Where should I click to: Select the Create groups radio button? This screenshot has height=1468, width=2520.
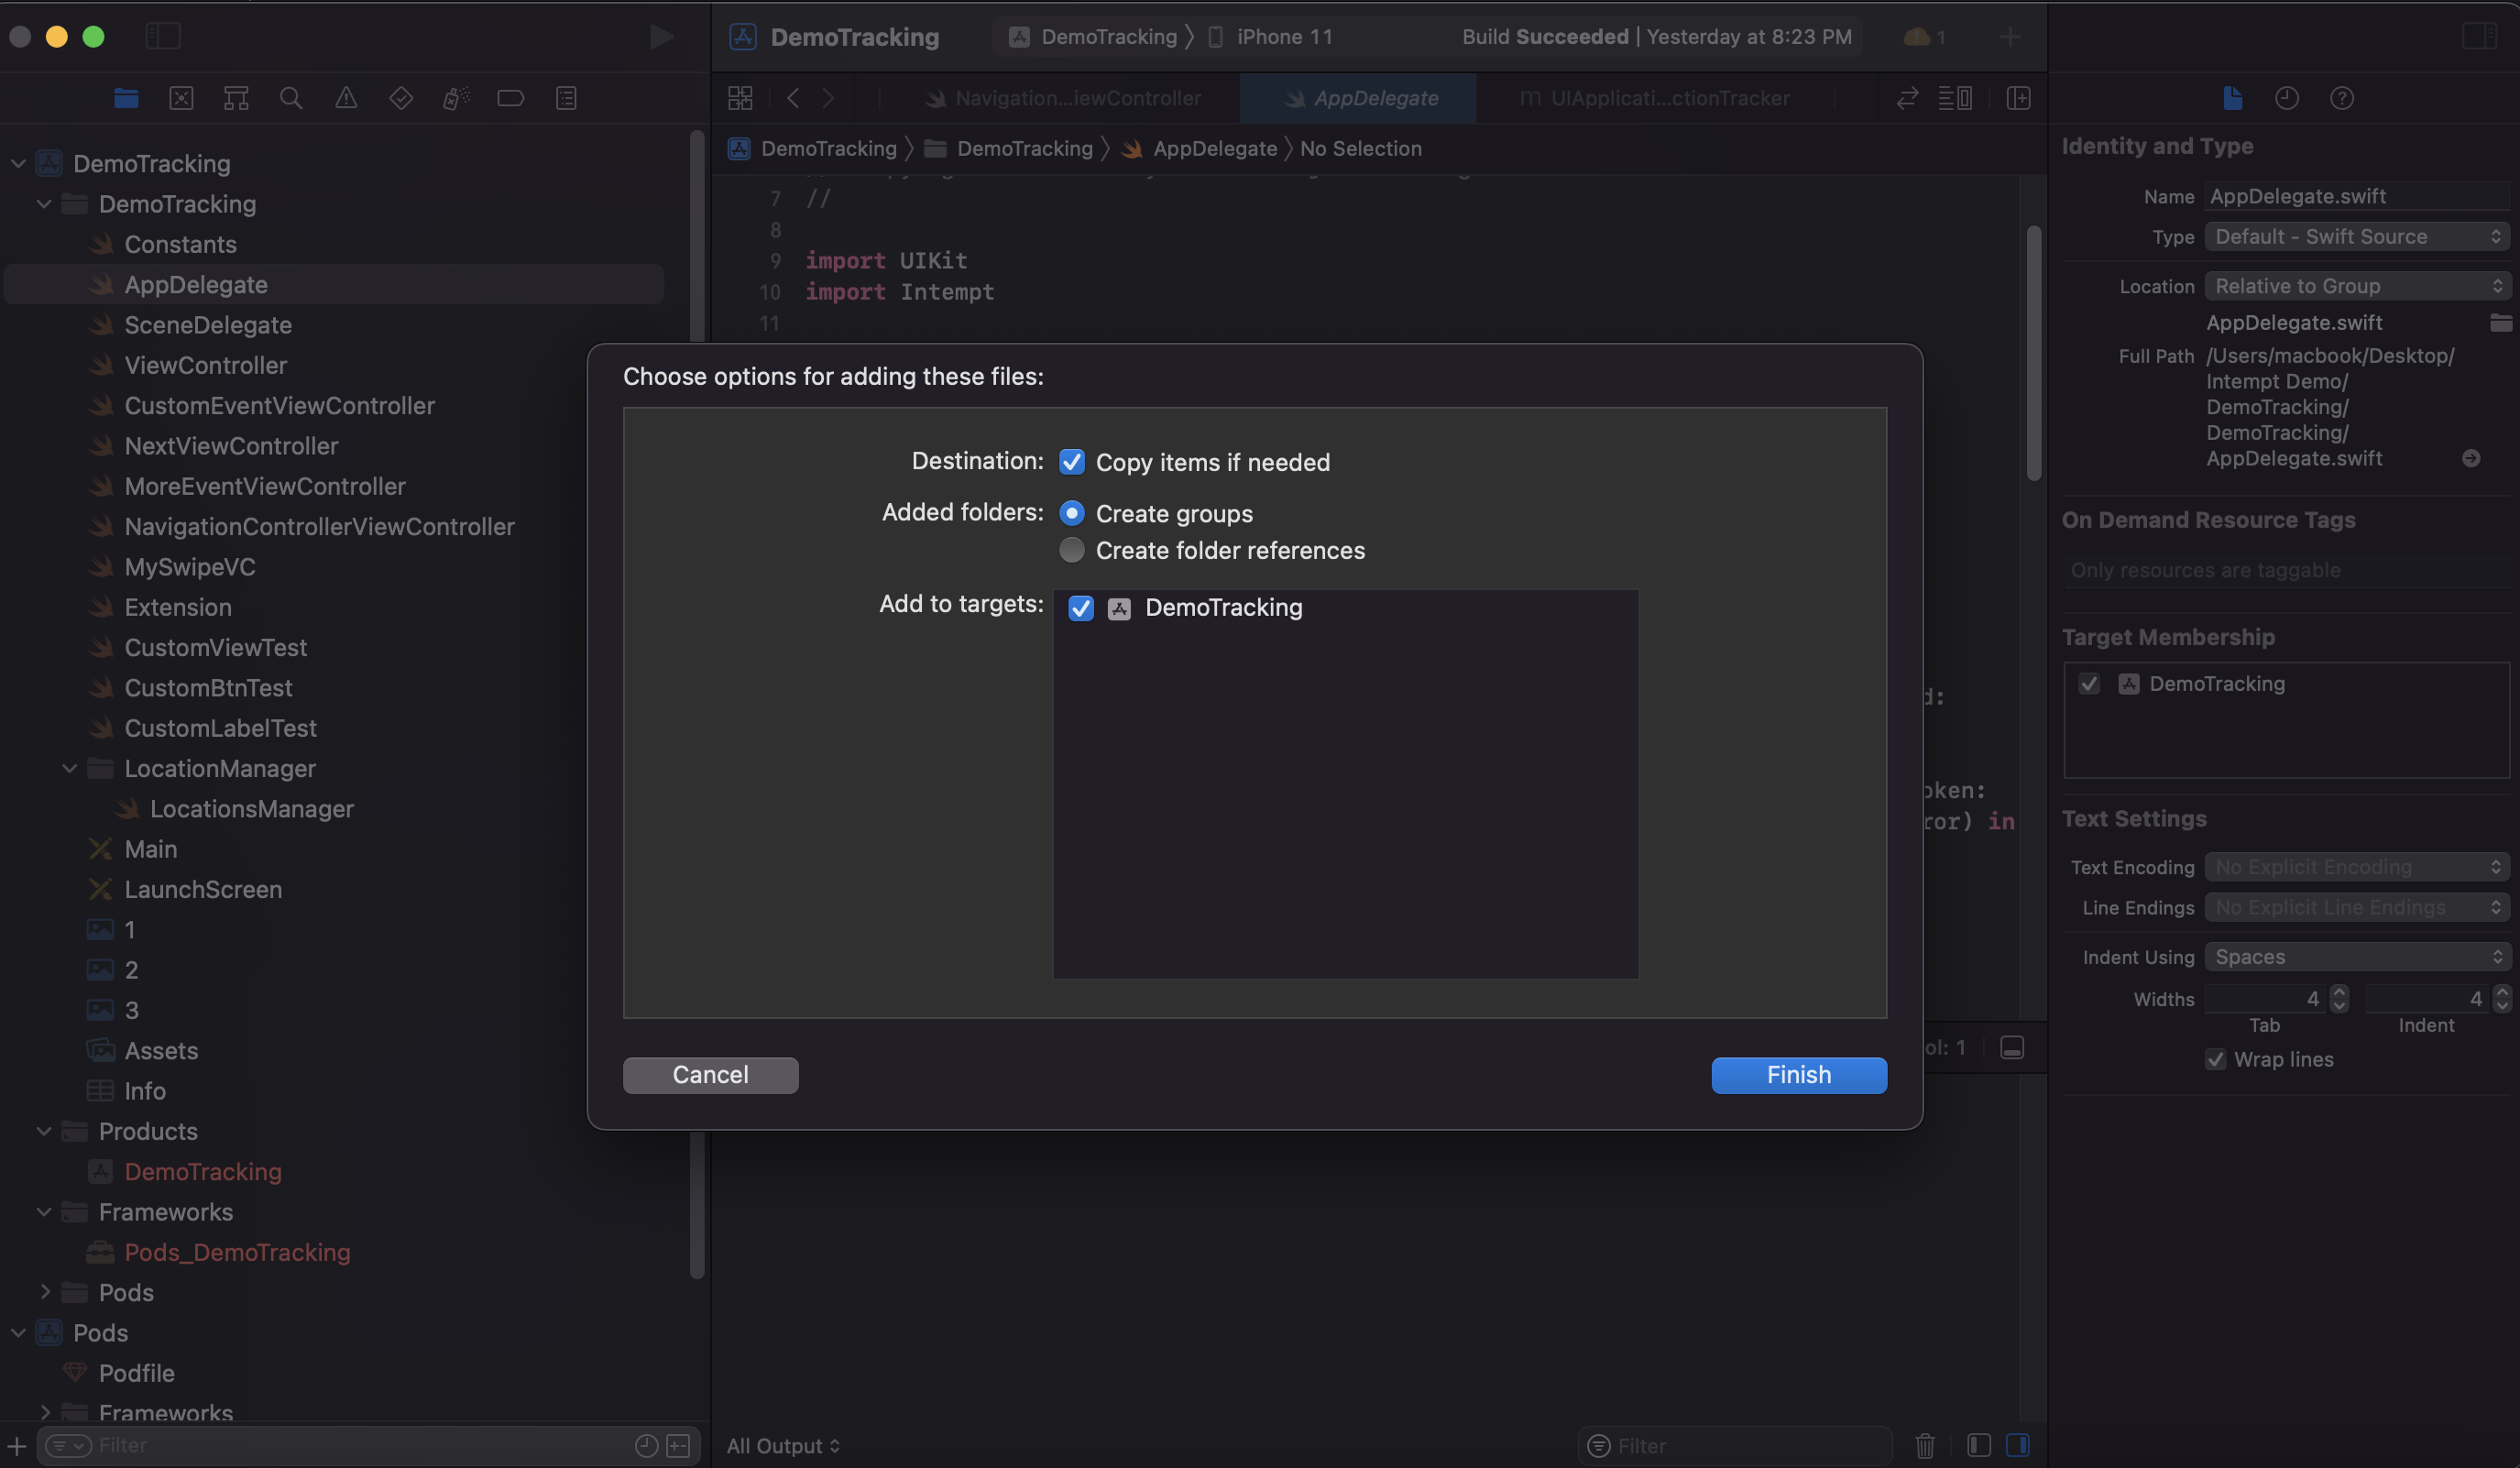pos(1071,513)
